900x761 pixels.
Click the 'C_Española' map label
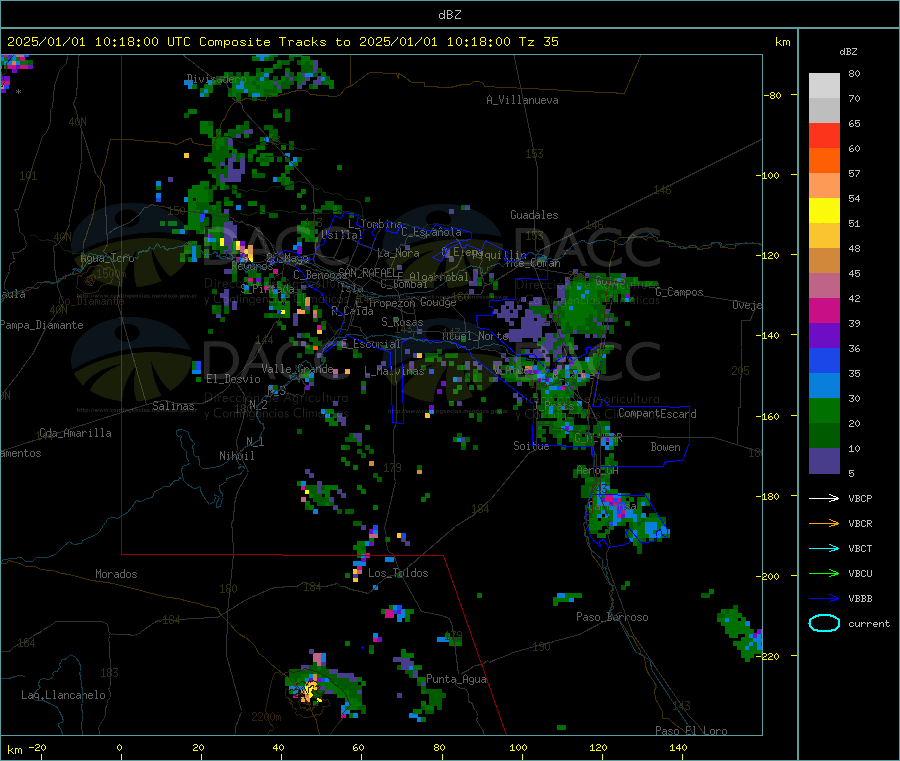[431, 232]
